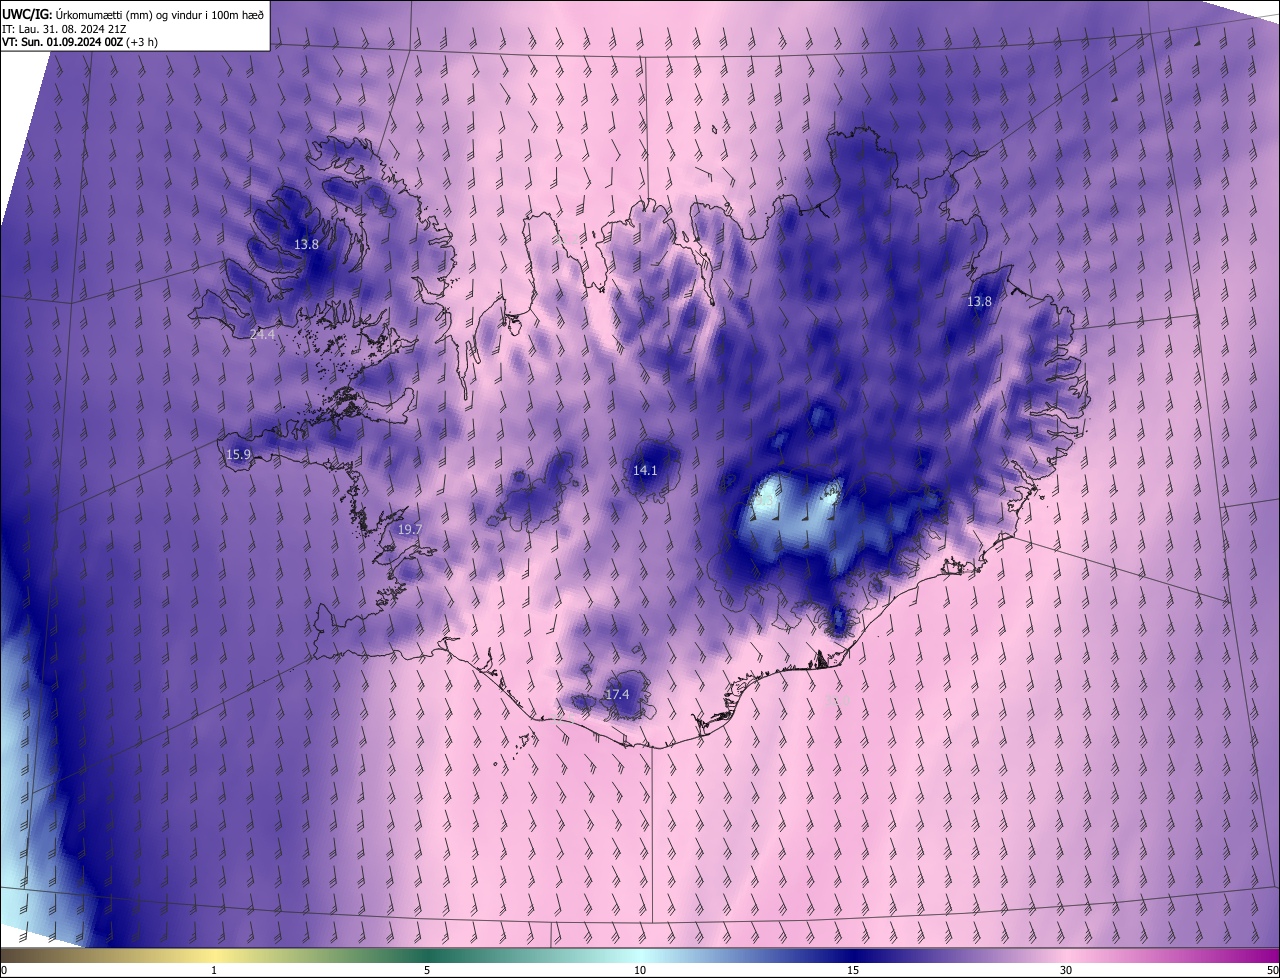Screen dimensions: 1280x978
Task: Click the 13.8 value in east Iceland
Action: (x=980, y=302)
